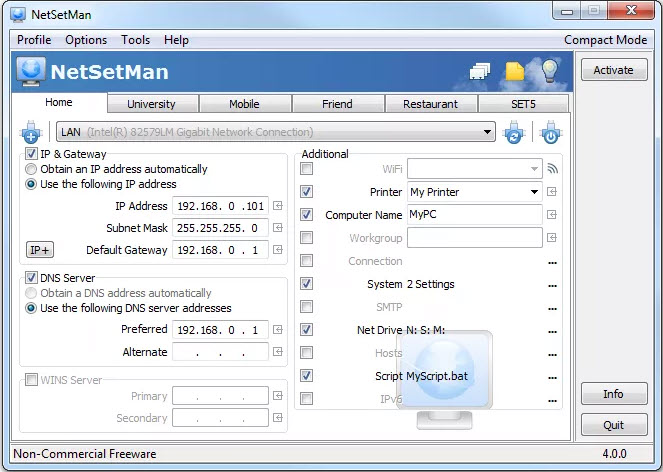Select Use the following DNS server addresses
The height and width of the screenshot is (472, 663).
pyautogui.click(x=31, y=308)
